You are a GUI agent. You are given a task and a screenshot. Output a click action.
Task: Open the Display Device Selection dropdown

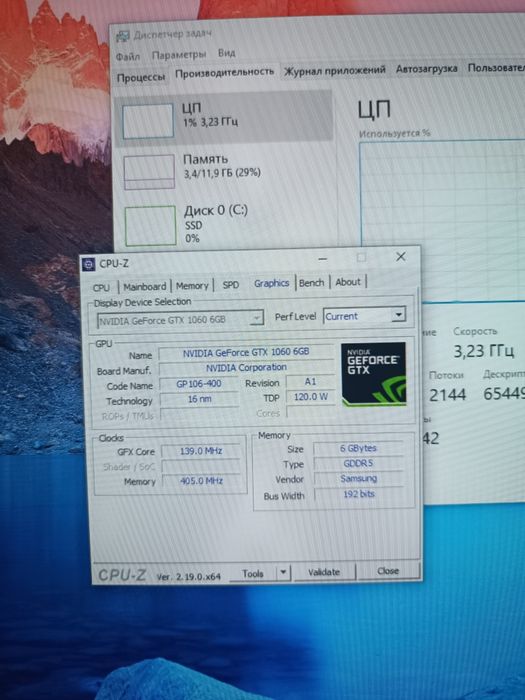[x=180, y=320]
